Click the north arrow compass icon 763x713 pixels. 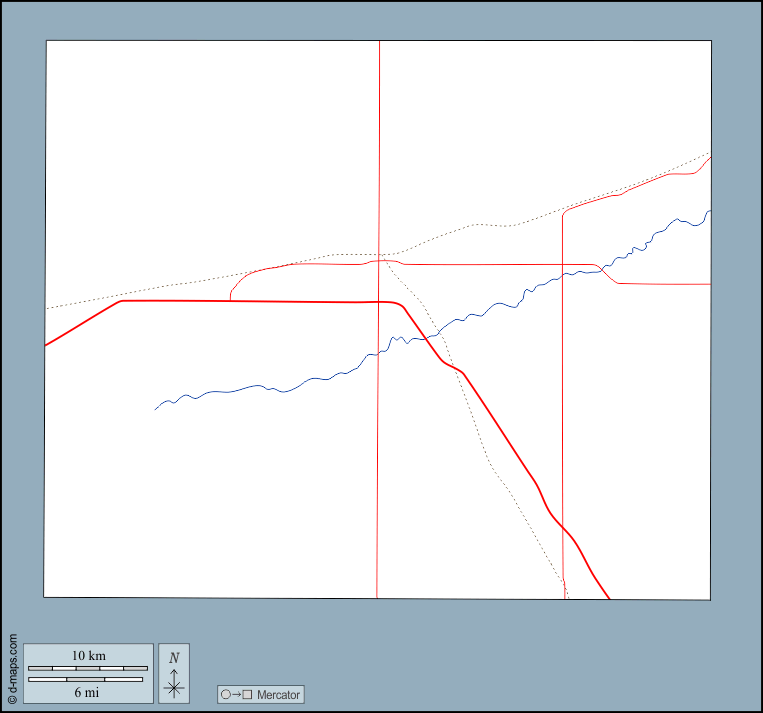pyautogui.click(x=174, y=684)
